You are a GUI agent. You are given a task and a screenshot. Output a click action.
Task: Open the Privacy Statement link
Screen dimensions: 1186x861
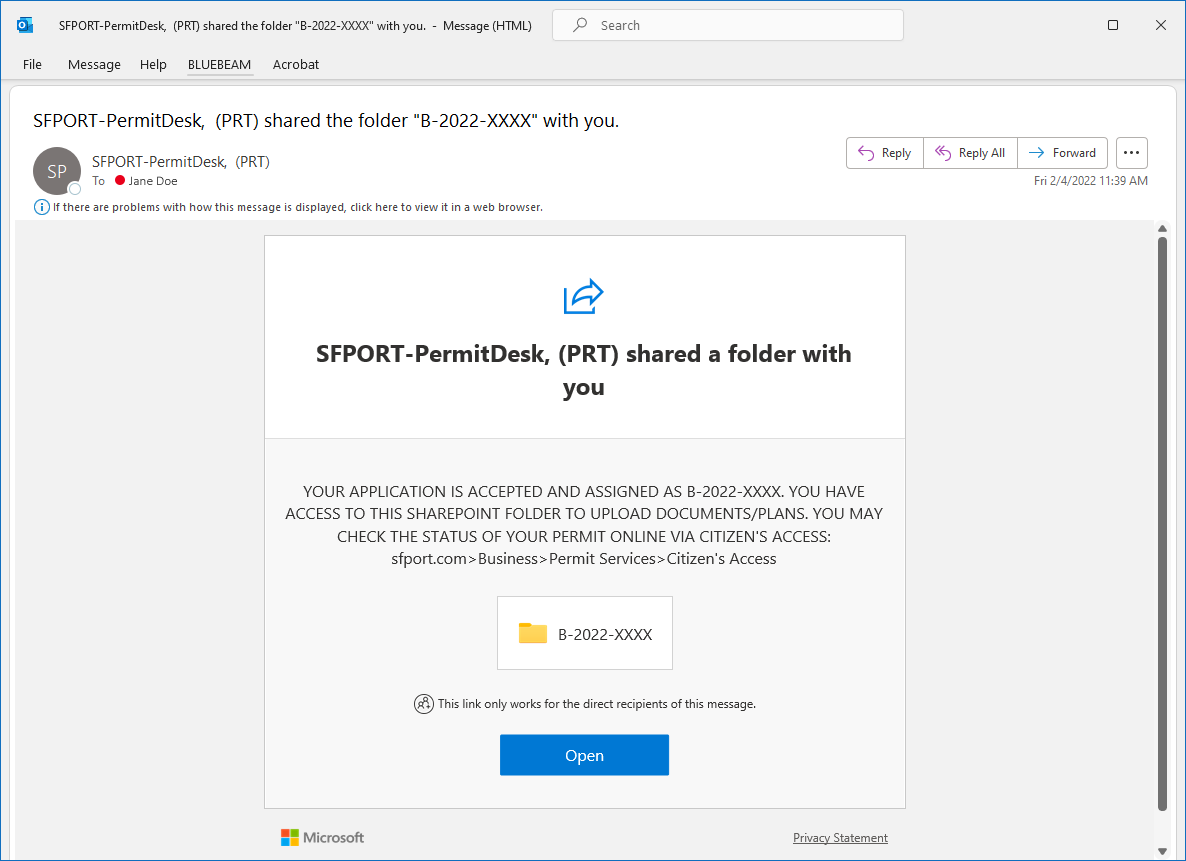[840, 837]
